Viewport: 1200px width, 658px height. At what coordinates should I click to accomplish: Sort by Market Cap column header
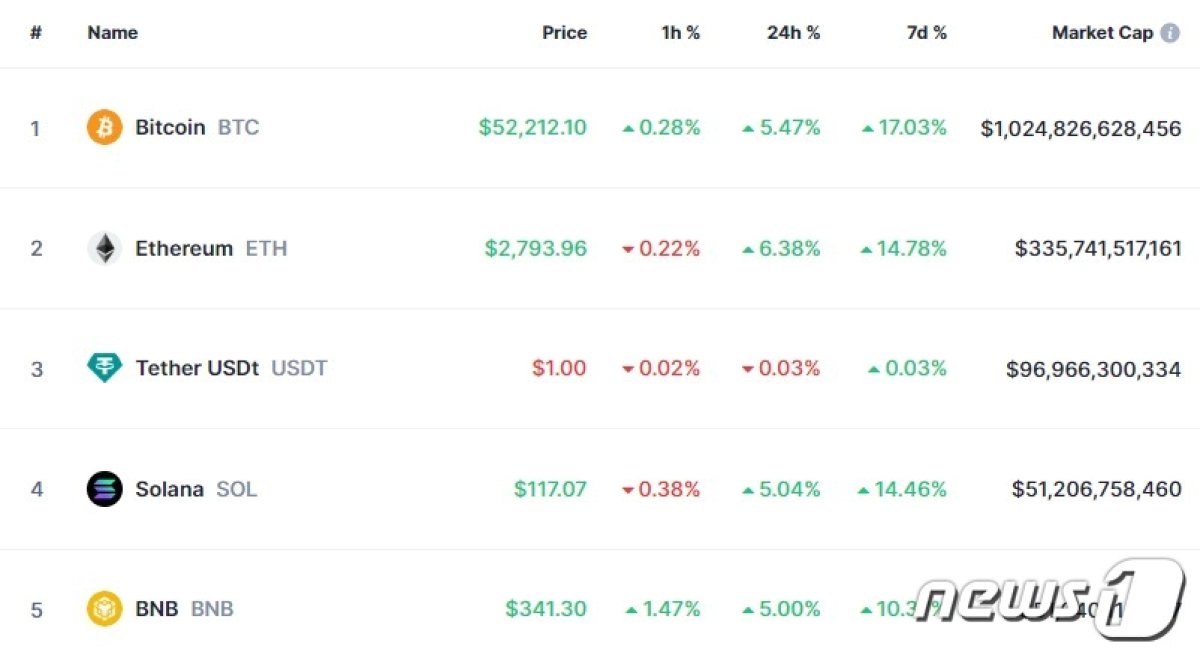1102,33
